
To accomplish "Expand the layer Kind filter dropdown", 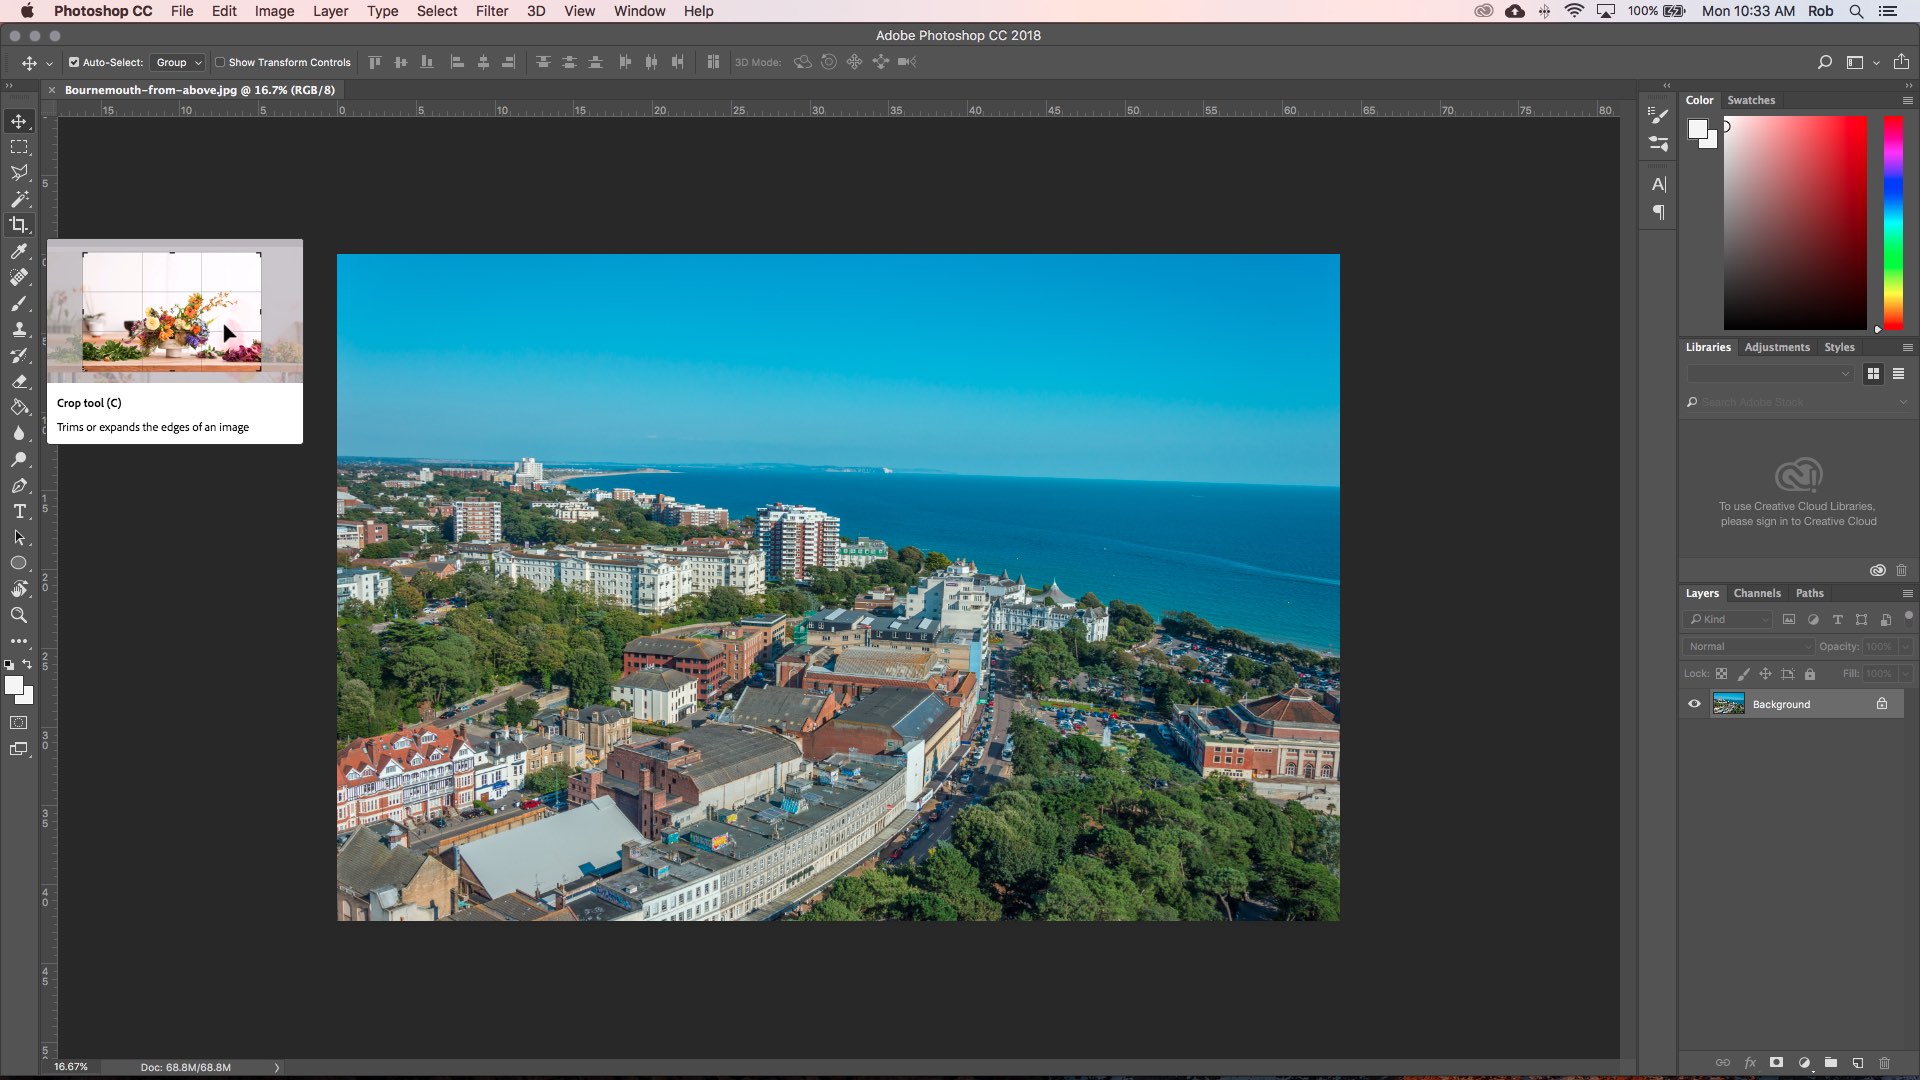I will pos(1728,620).
